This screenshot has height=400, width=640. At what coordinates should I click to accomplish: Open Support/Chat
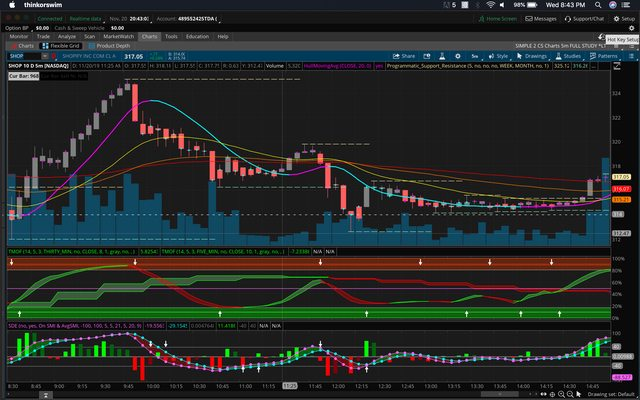tap(584, 19)
